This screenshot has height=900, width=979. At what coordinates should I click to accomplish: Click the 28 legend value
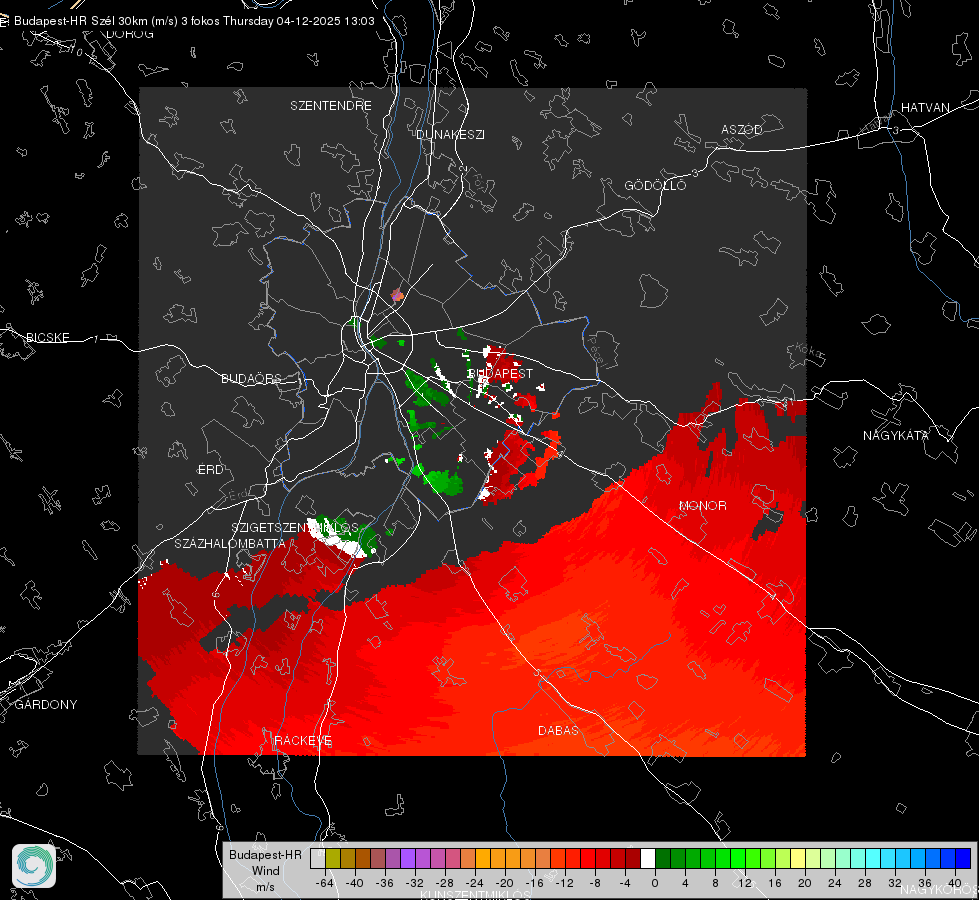865,883
